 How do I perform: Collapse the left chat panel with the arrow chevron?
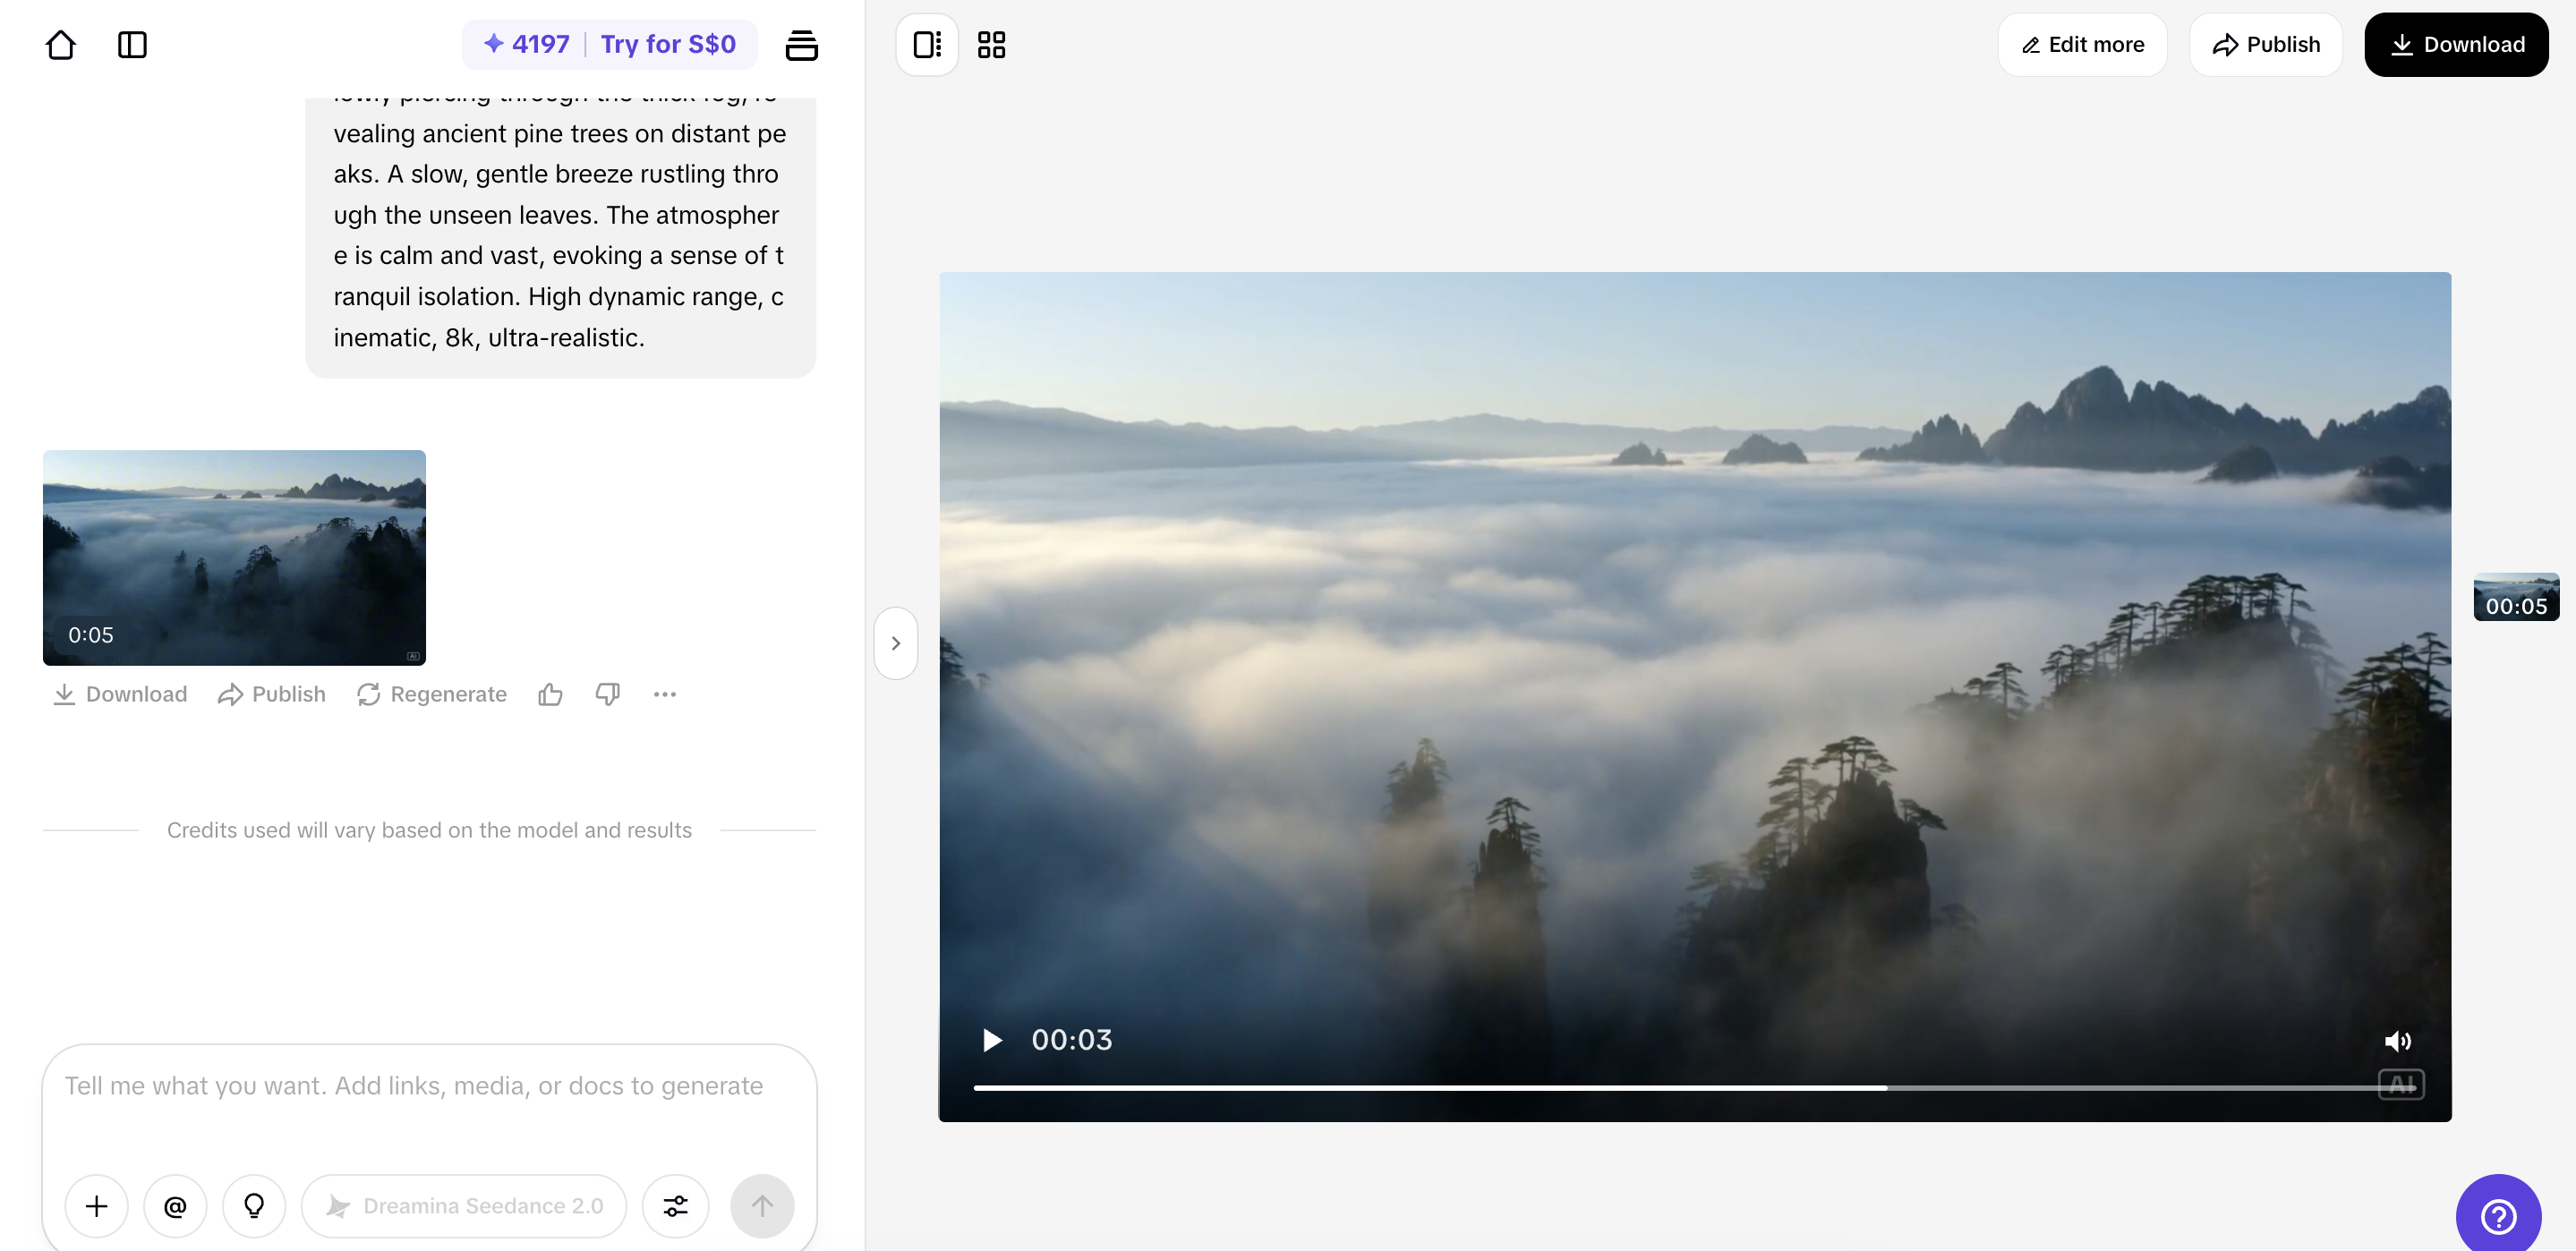895,642
